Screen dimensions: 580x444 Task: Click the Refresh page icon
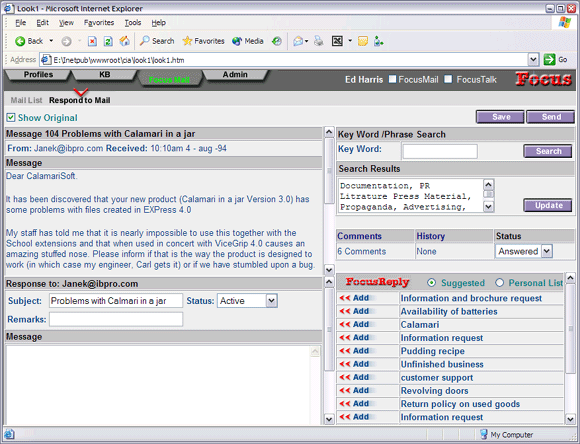(108, 41)
